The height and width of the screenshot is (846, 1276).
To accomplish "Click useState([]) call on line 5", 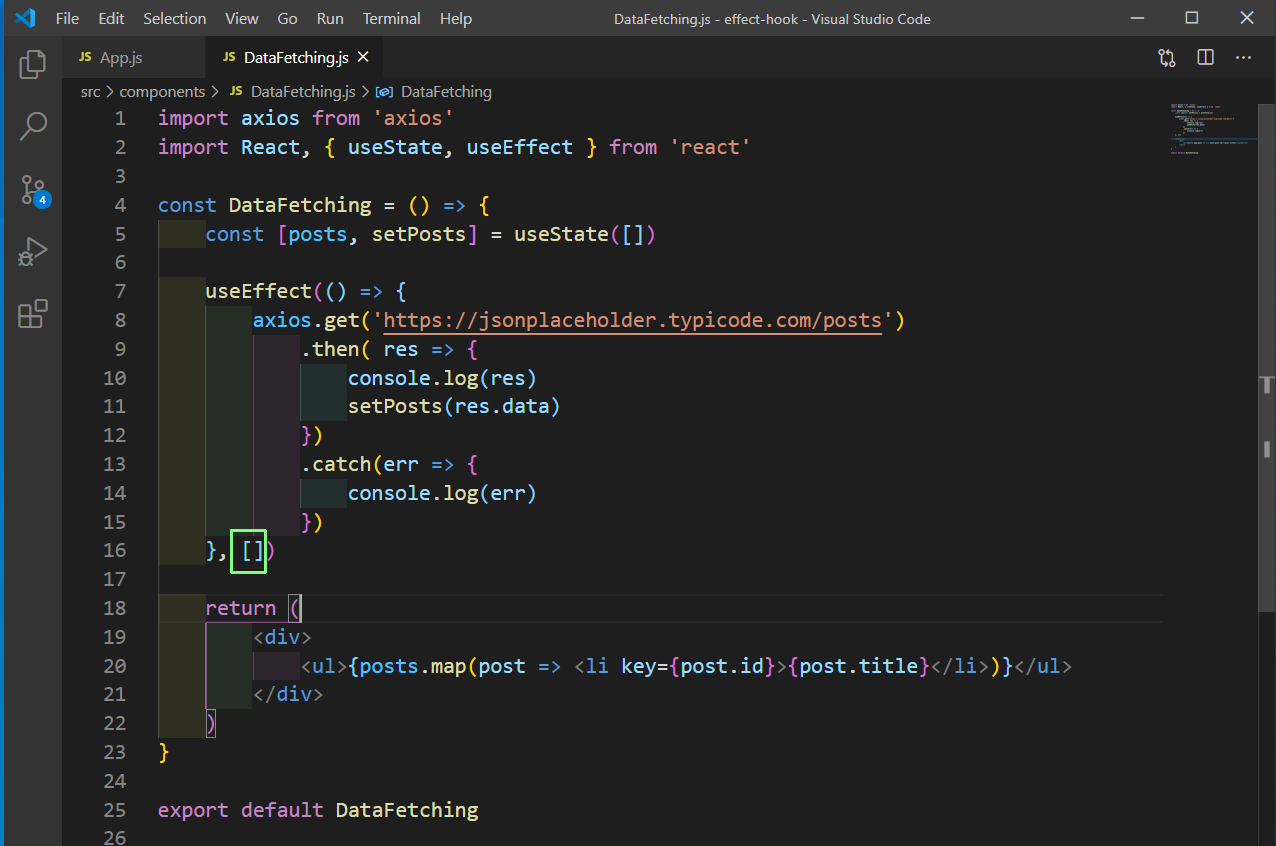I will pyautogui.click(x=584, y=234).
